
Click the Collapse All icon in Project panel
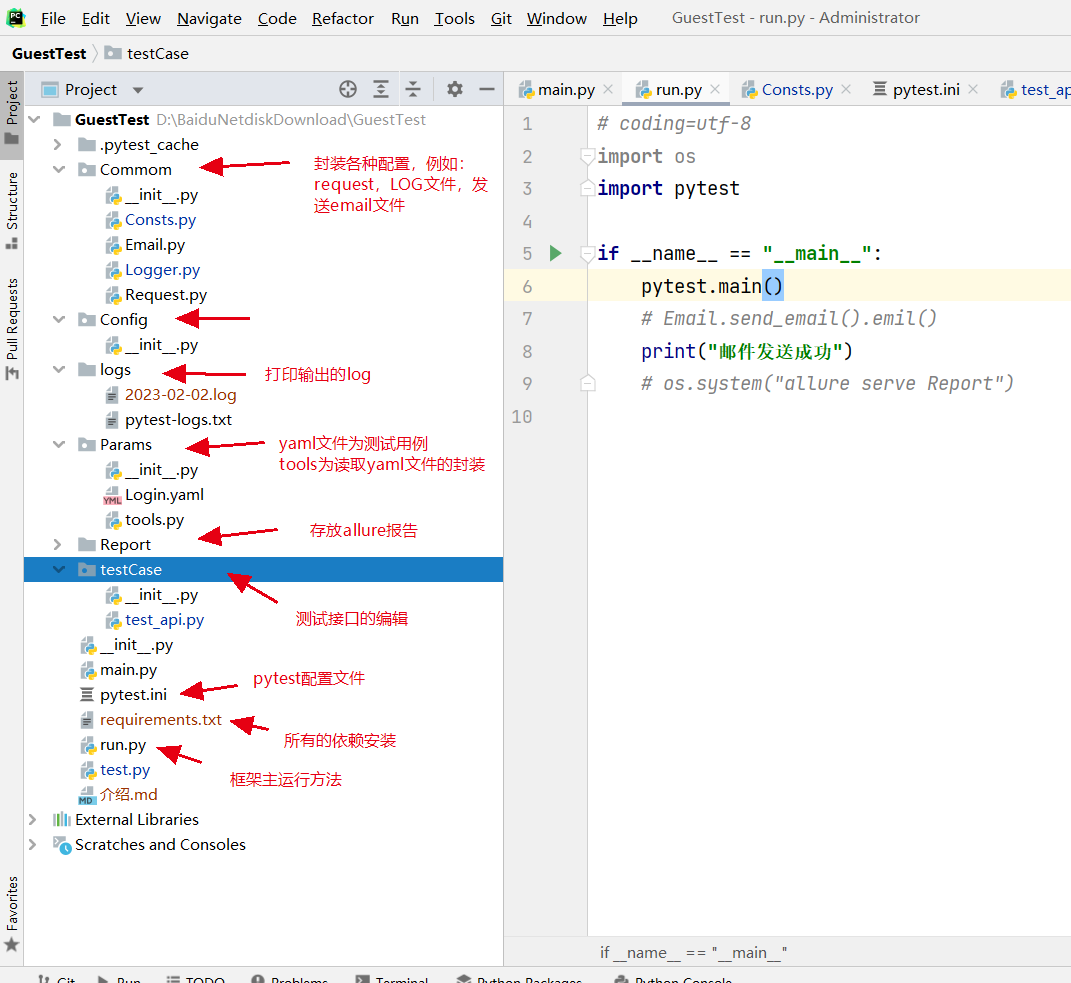[413, 89]
